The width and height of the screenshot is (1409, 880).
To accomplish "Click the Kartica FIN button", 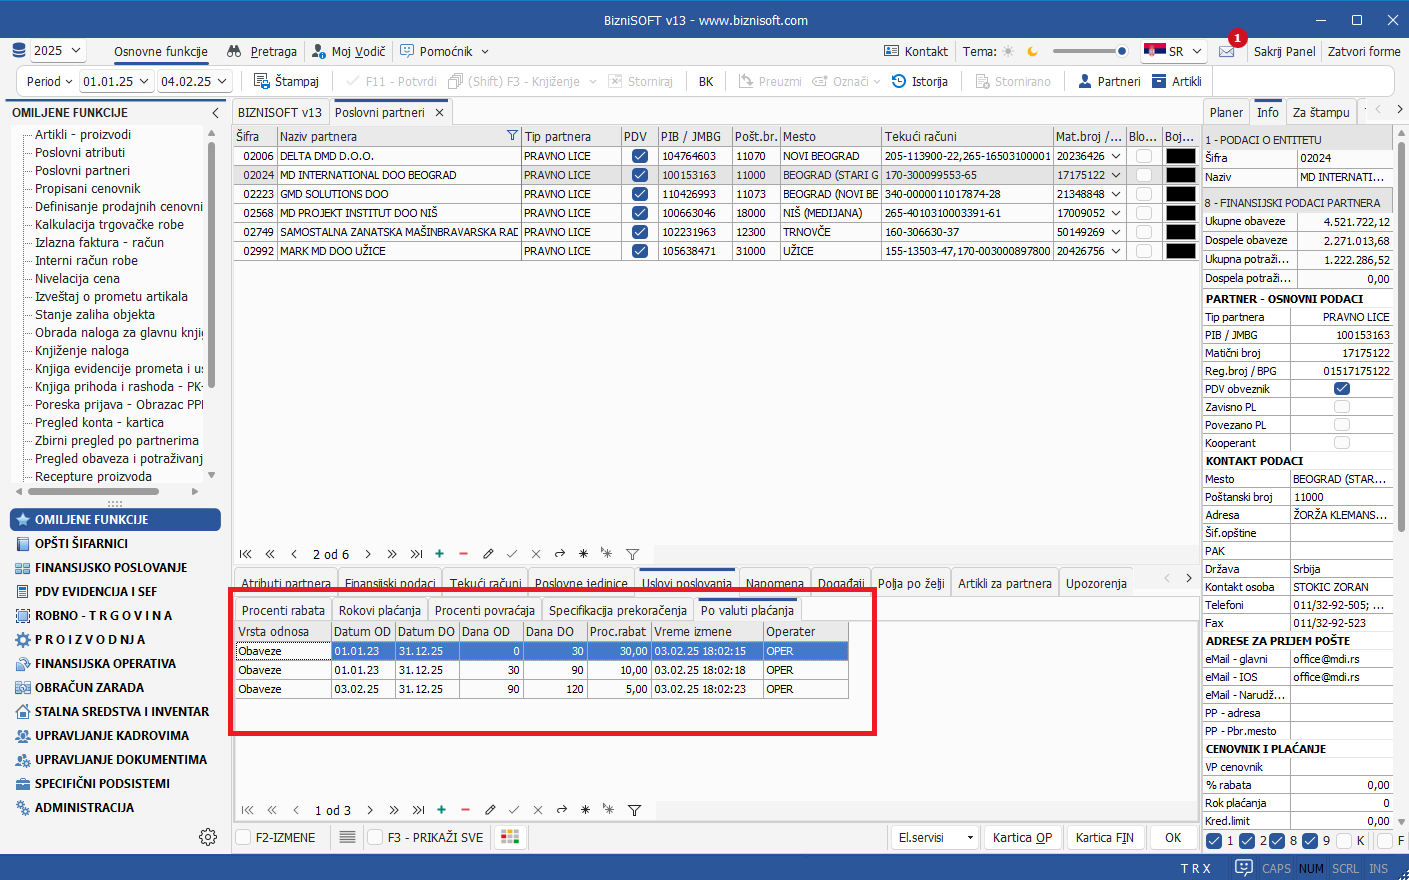I will tap(1104, 837).
